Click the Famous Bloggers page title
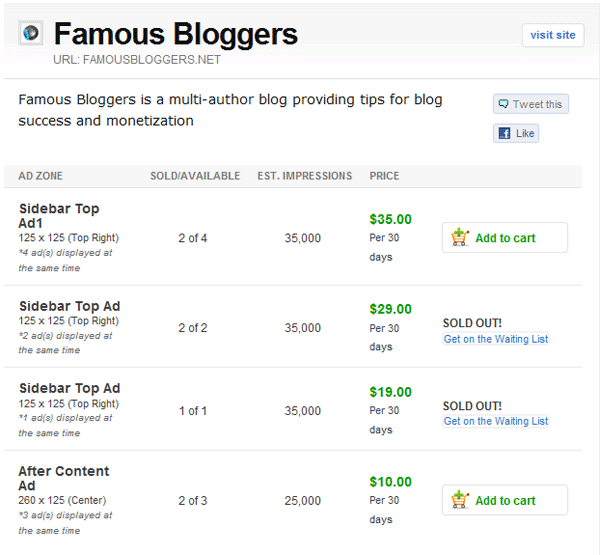This screenshot has height=555, width=600. tap(176, 34)
